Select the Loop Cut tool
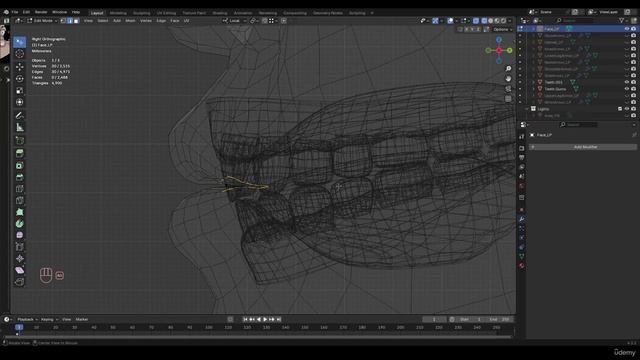 coord(20,189)
